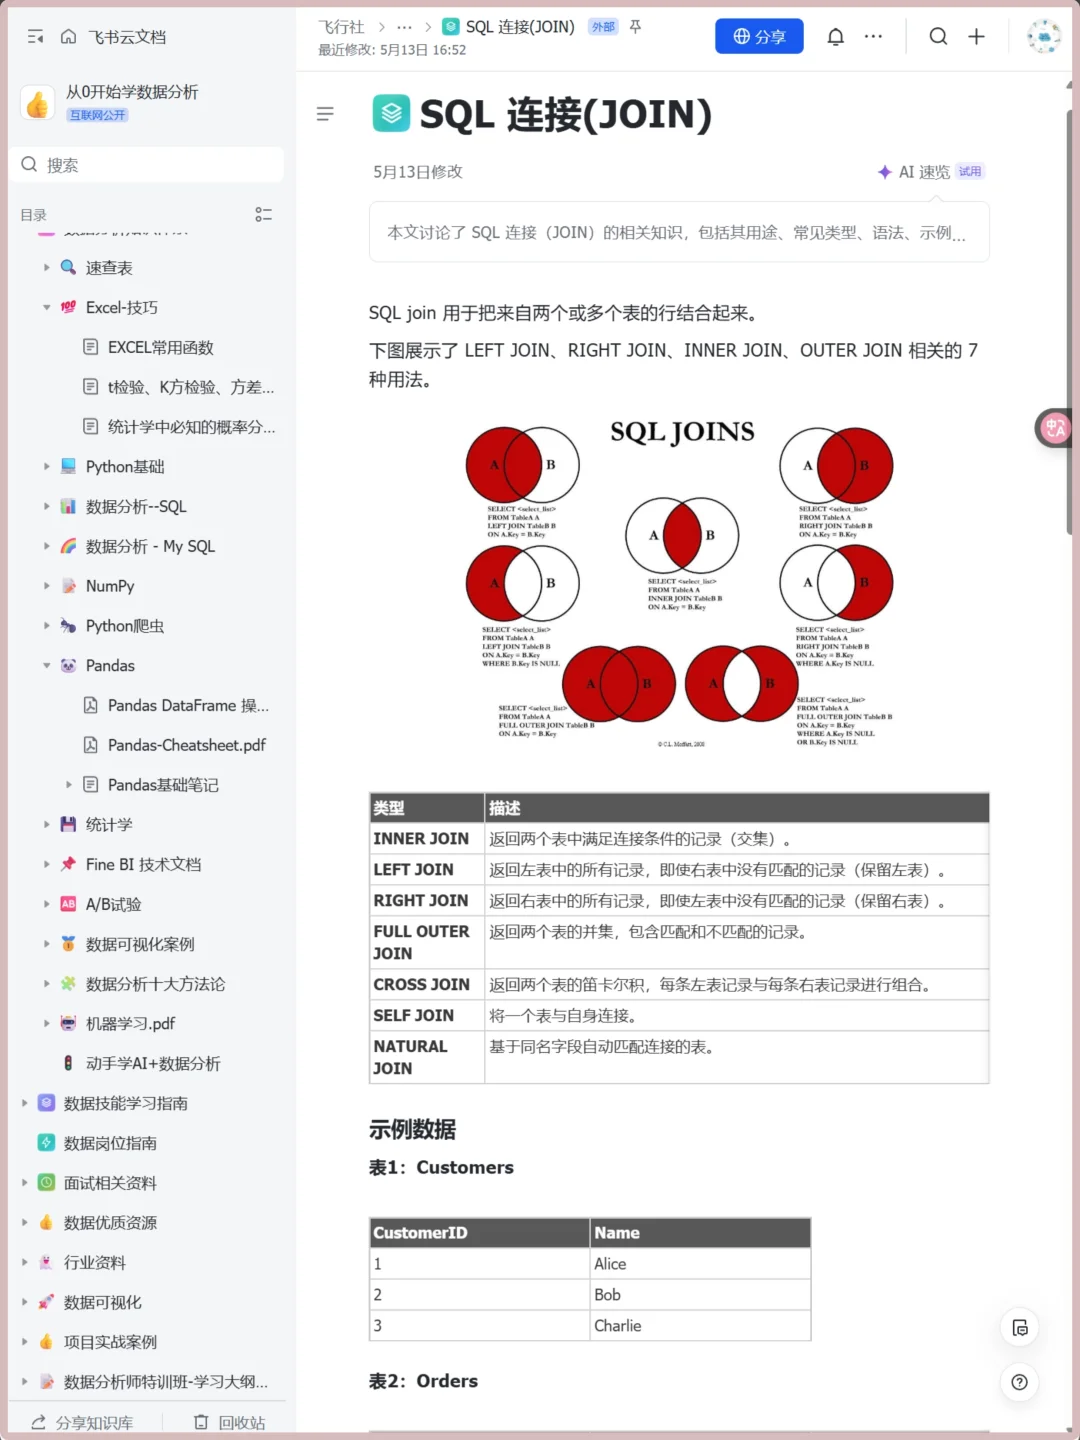Viewport: 1080px width, 1440px height.
Task: Open the top bar more options (...) menu
Action: (873, 36)
